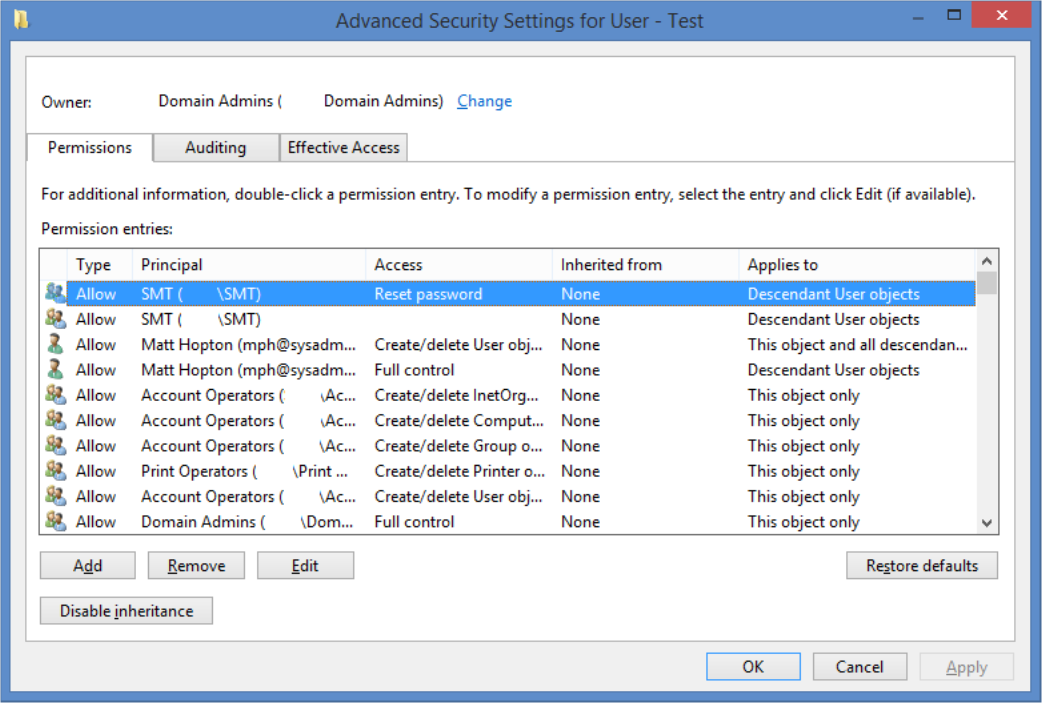Switch to the Auditing tab

(214, 147)
